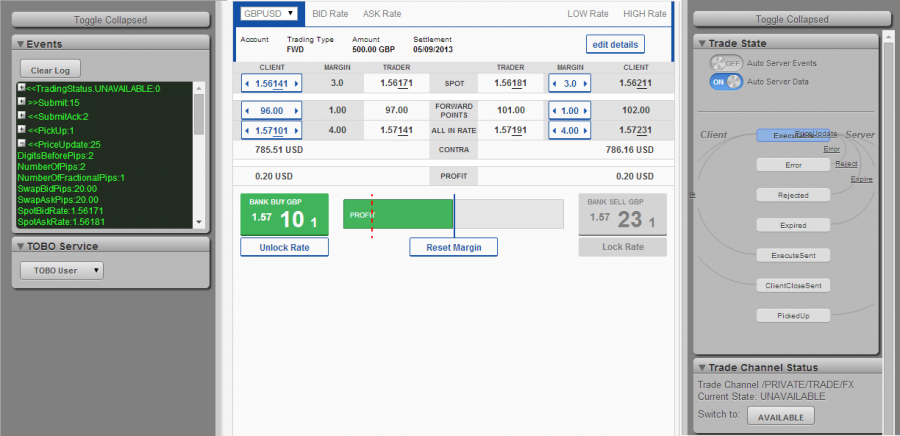This screenshot has height=436, width=900.
Task: Increase the spot client rate 1.56141
Action: (296, 84)
